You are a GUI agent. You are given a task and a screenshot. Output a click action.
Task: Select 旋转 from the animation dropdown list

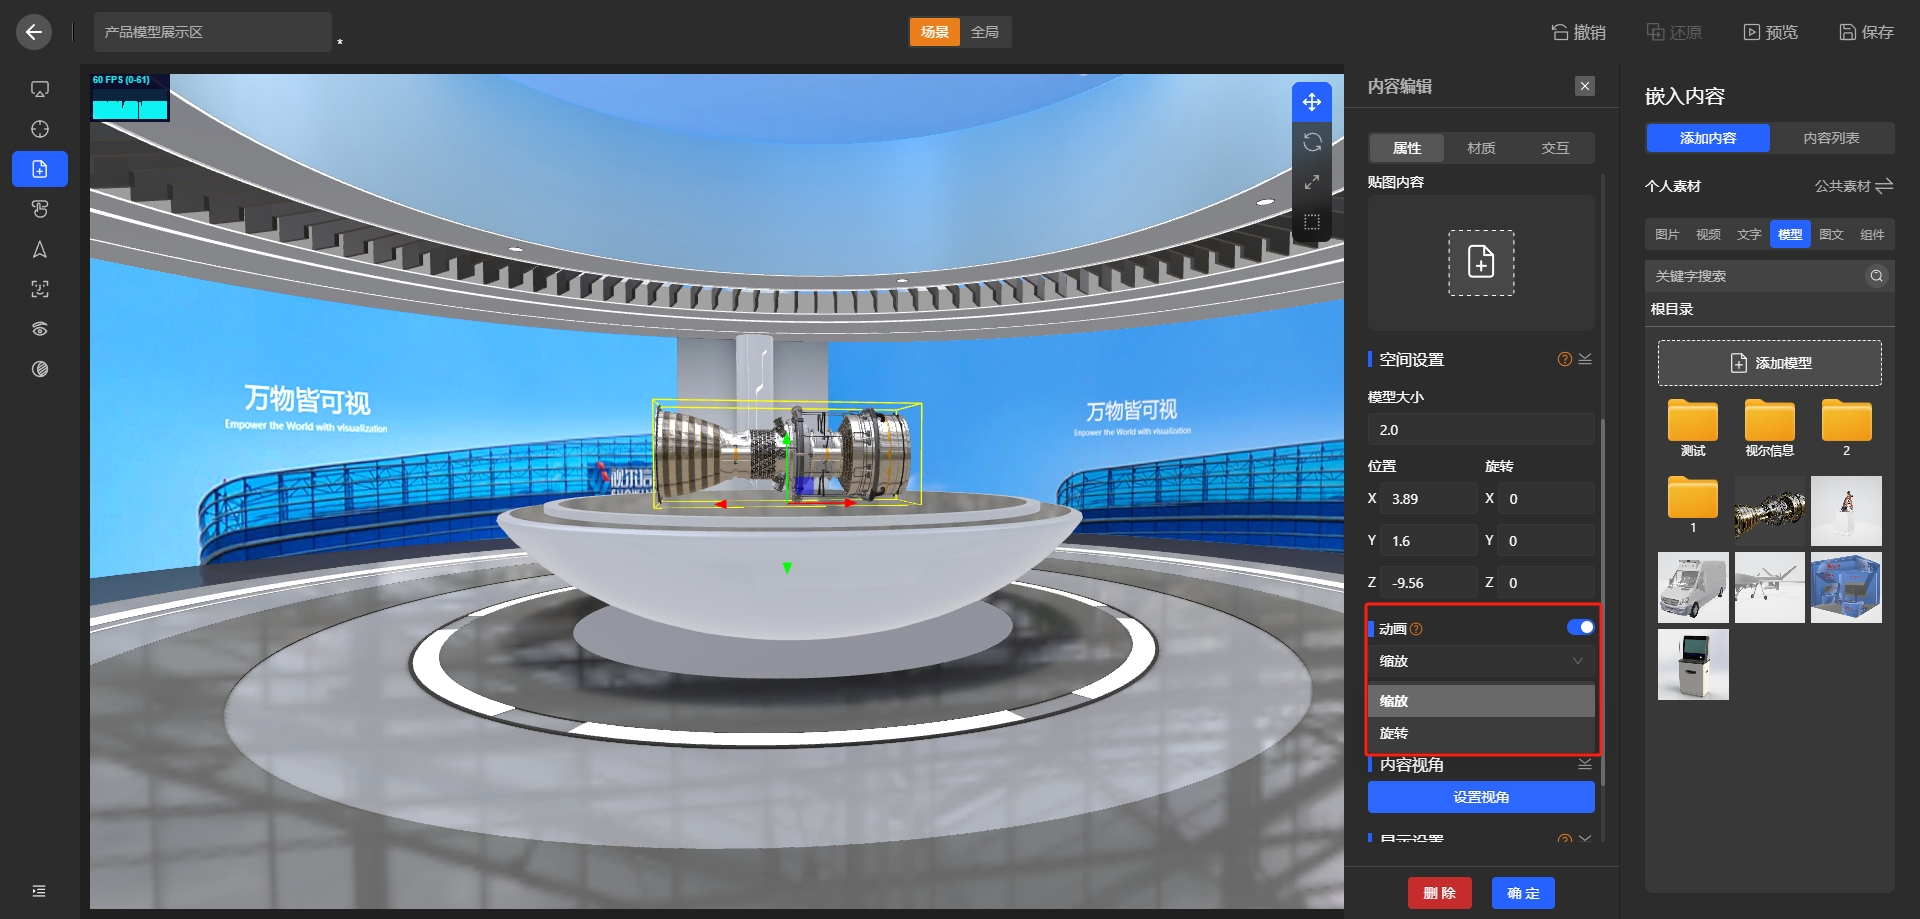(1394, 733)
